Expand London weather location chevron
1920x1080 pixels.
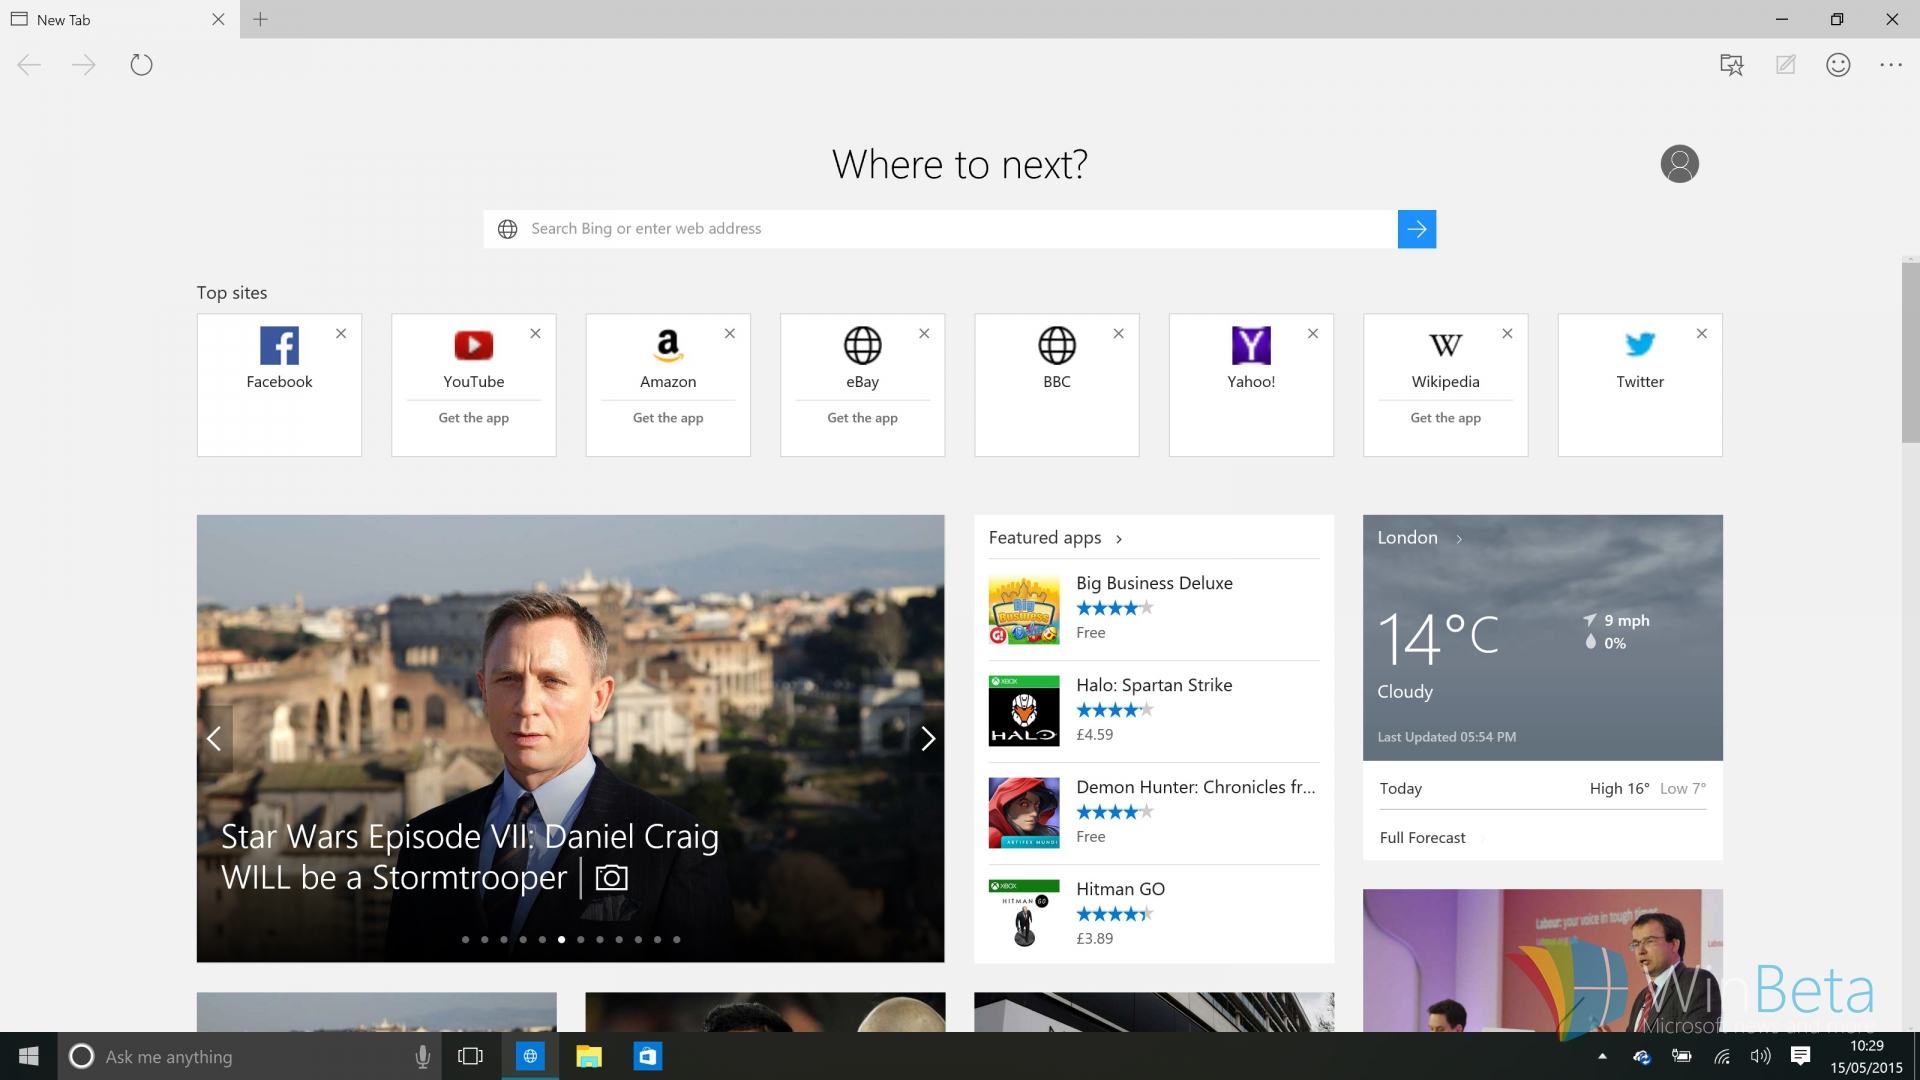pos(1459,539)
